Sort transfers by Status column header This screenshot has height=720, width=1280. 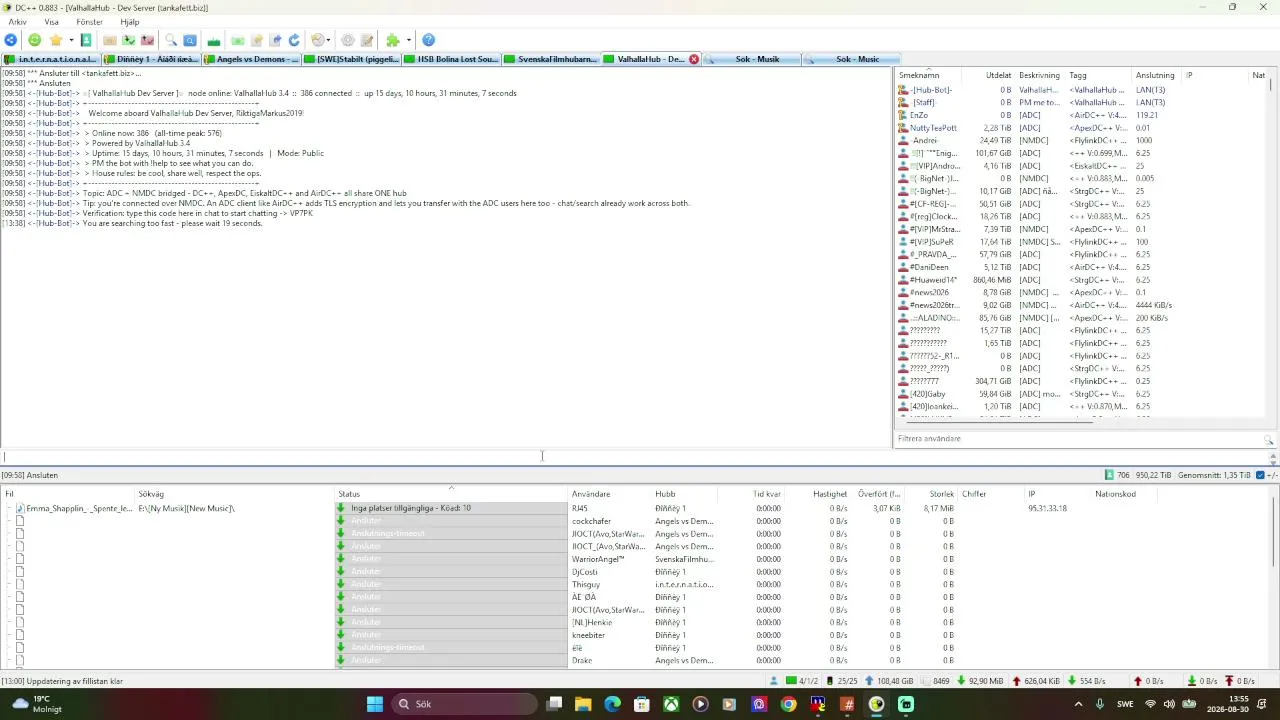click(452, 494)
